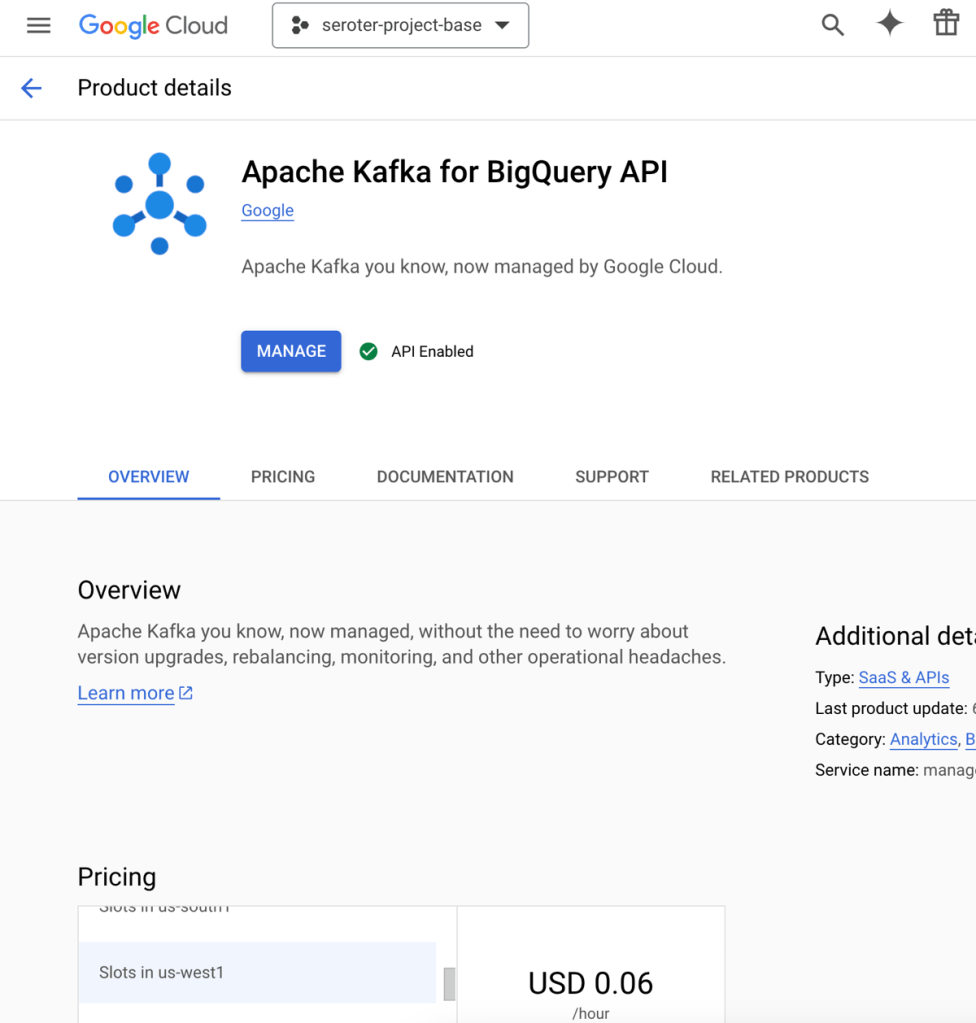View the Related Products tab
The height and width of the screenshot is (1023, 976).
pyautogui.click(x=789, y=477)
